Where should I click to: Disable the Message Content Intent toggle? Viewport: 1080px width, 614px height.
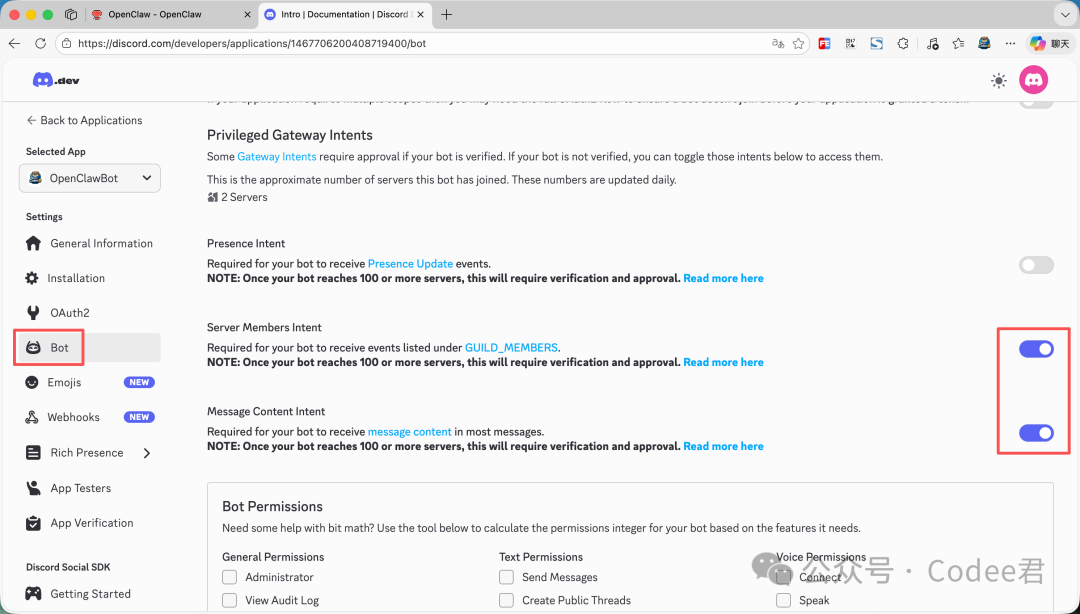pos(1036,433)
